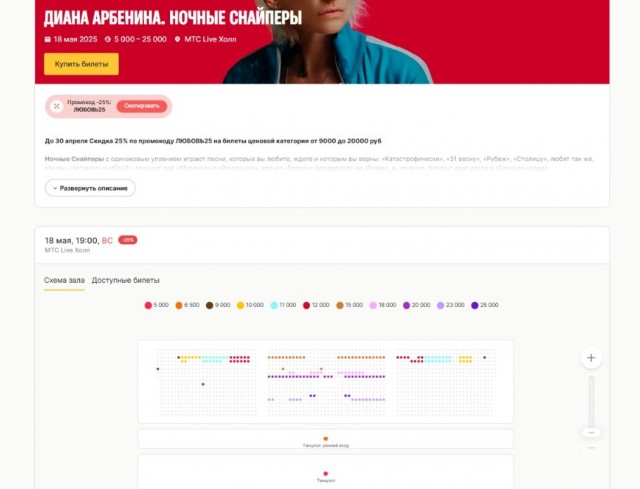640x489 pixels.
Task: Click the calendar icon beside 18 мая 2025
Action: tap(48, 39)
